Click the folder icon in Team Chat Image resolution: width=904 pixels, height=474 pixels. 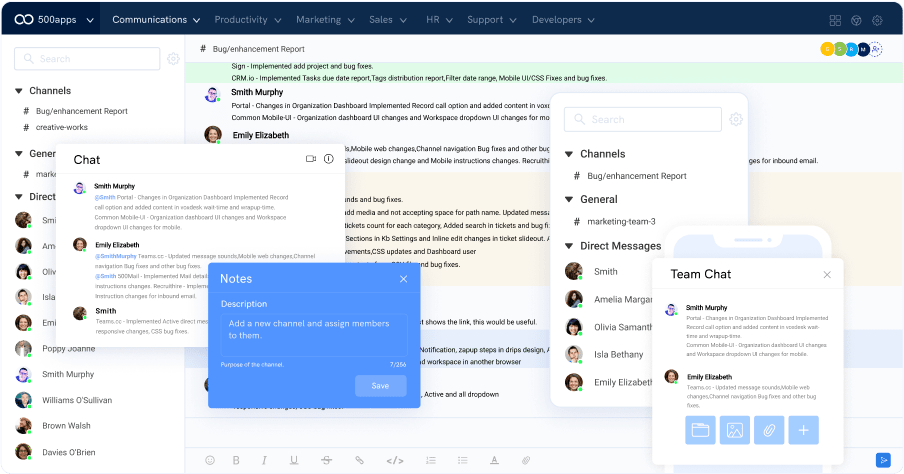point(701,430)
